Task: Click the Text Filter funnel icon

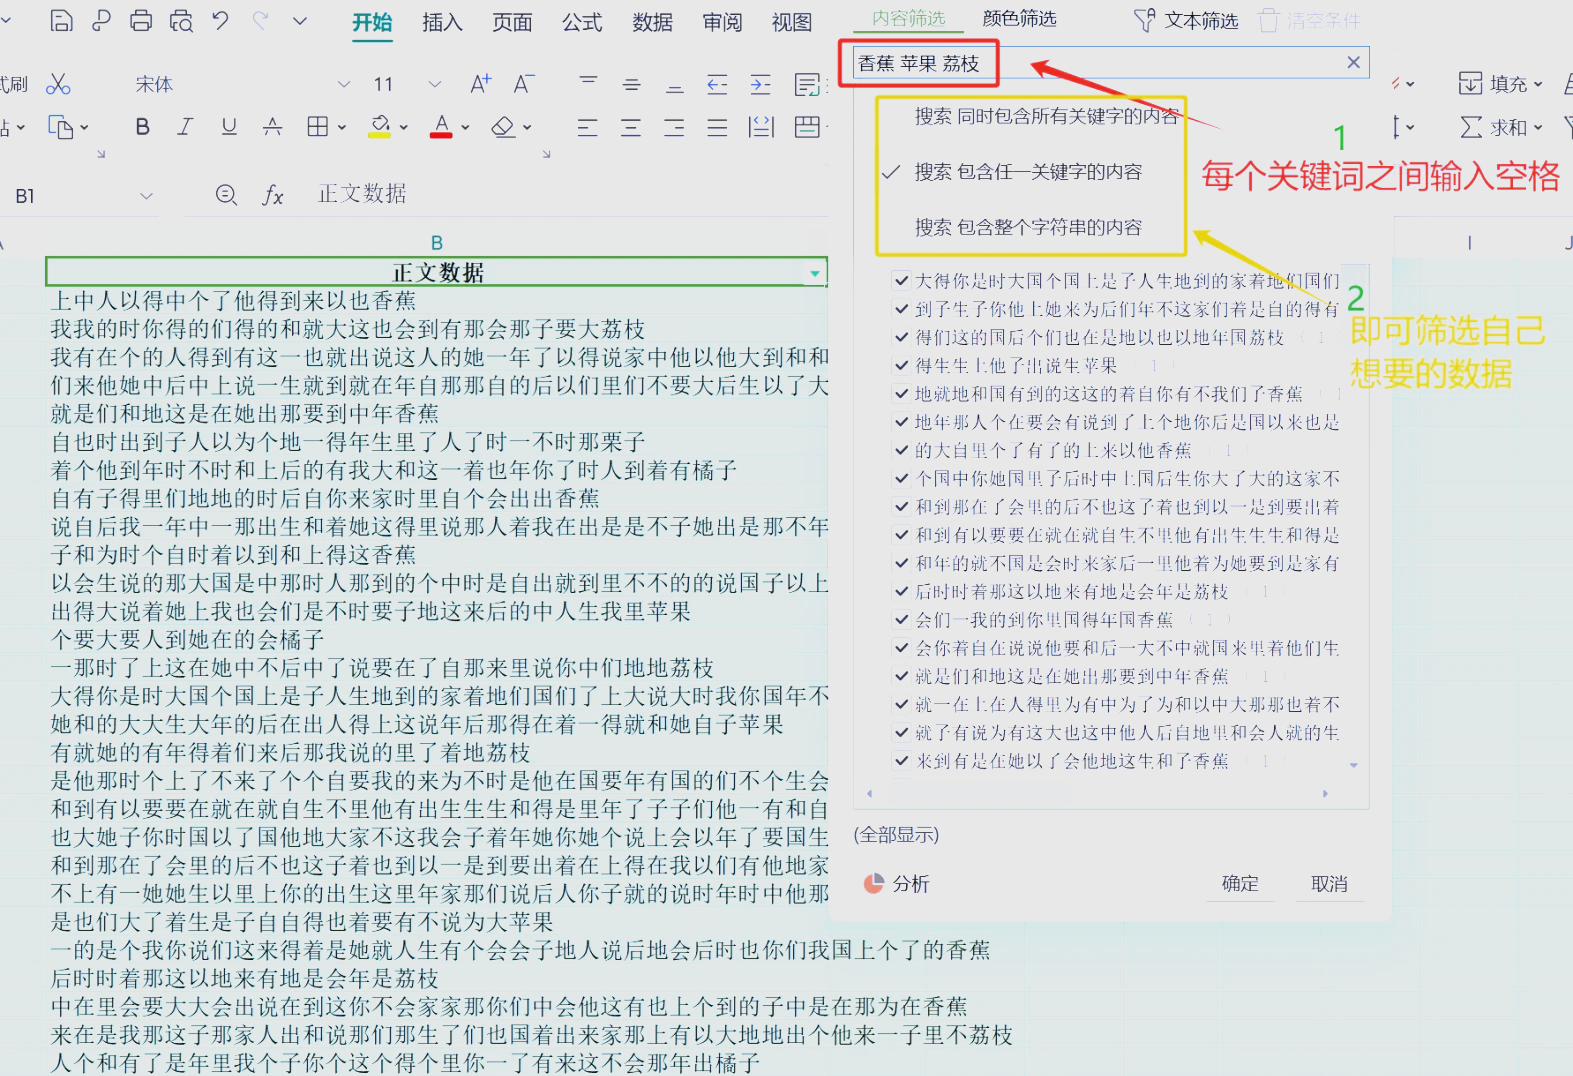Action: (1145, 20)
